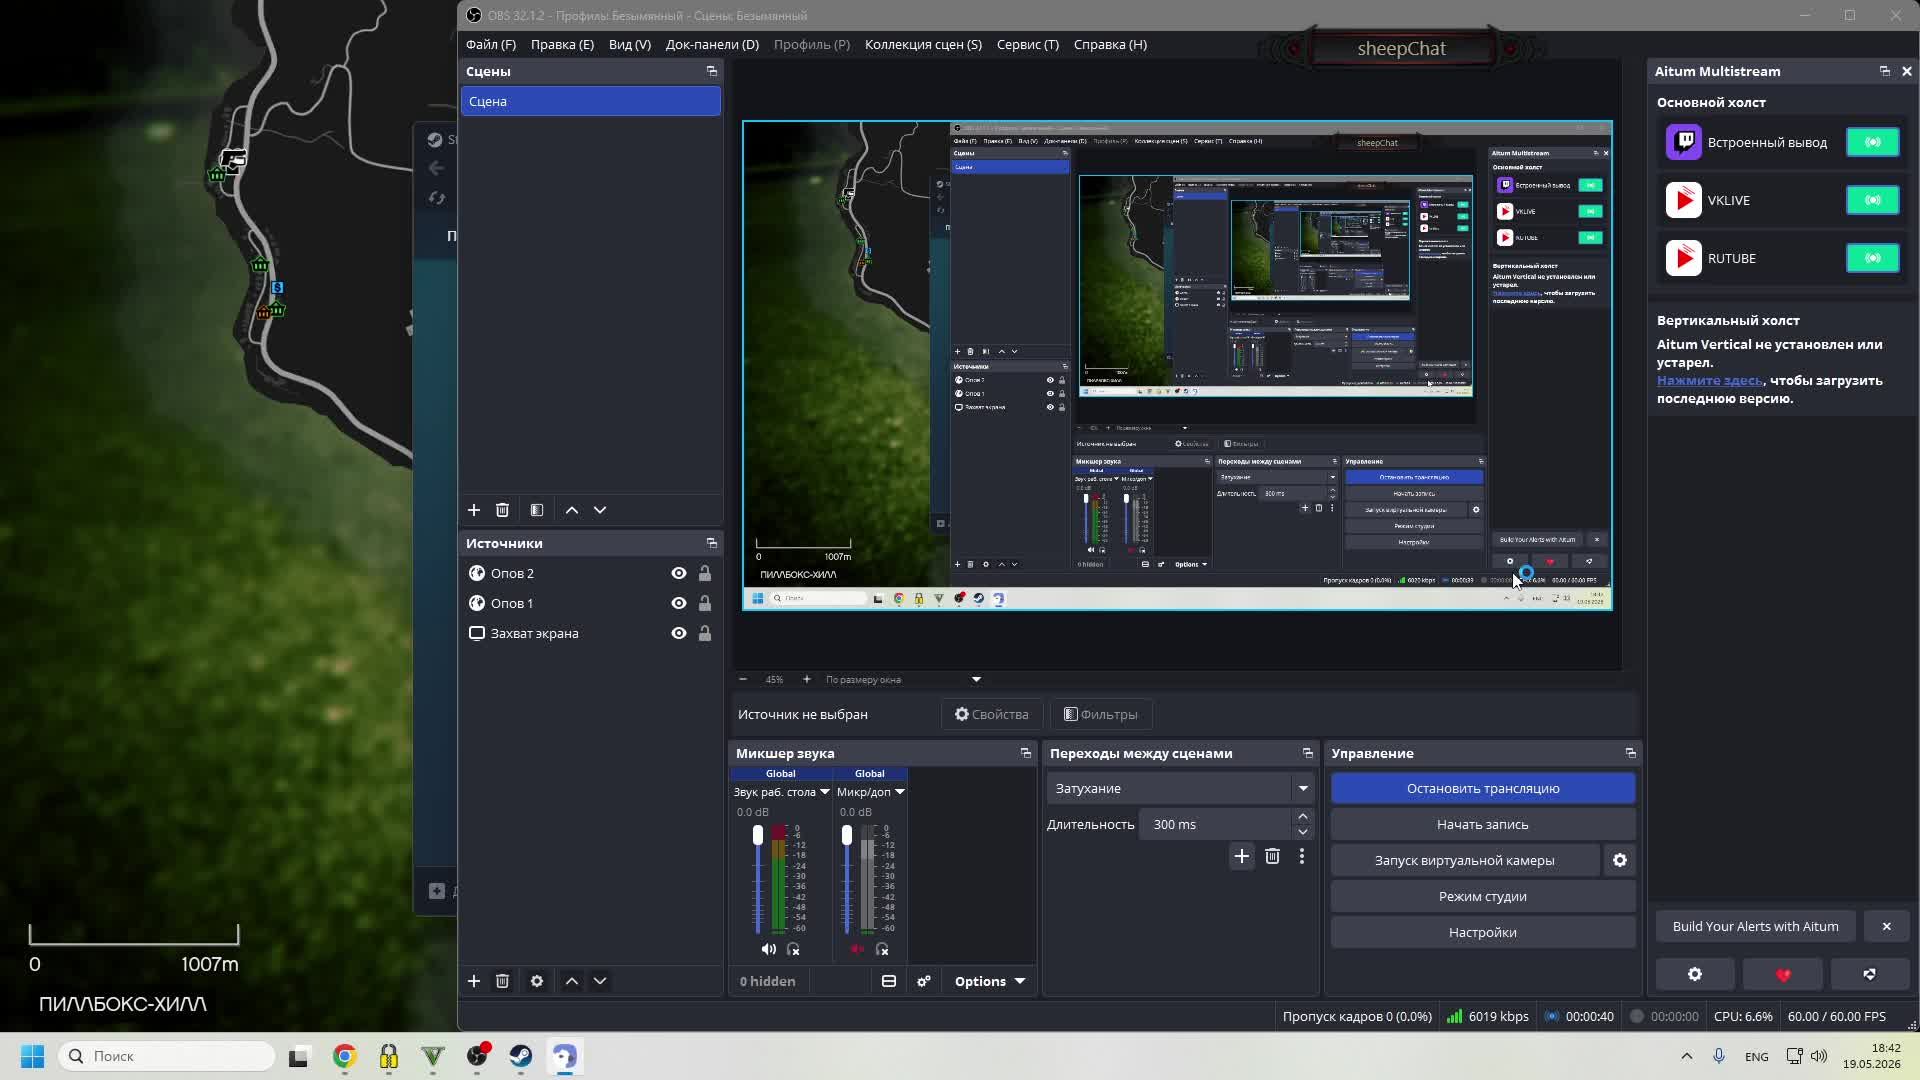Move the source down in Sources toolbar
The image size is (1920, 1080).
[x=600, y=981]
